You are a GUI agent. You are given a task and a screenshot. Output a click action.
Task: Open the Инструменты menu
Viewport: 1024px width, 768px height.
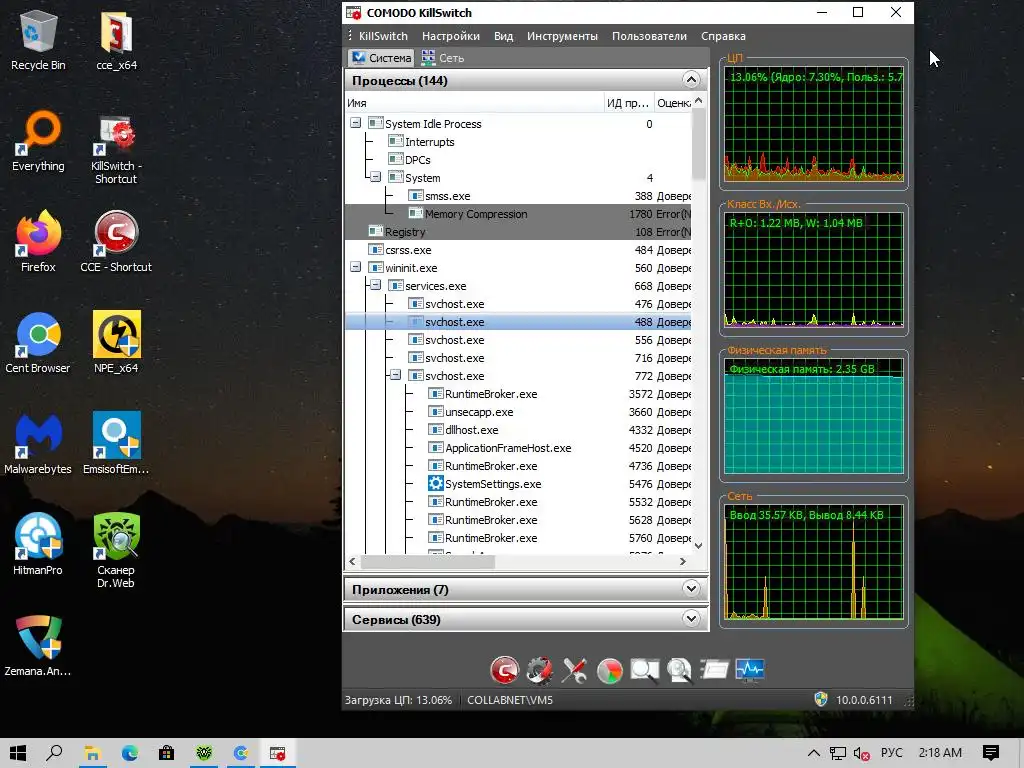click(562, 36)
